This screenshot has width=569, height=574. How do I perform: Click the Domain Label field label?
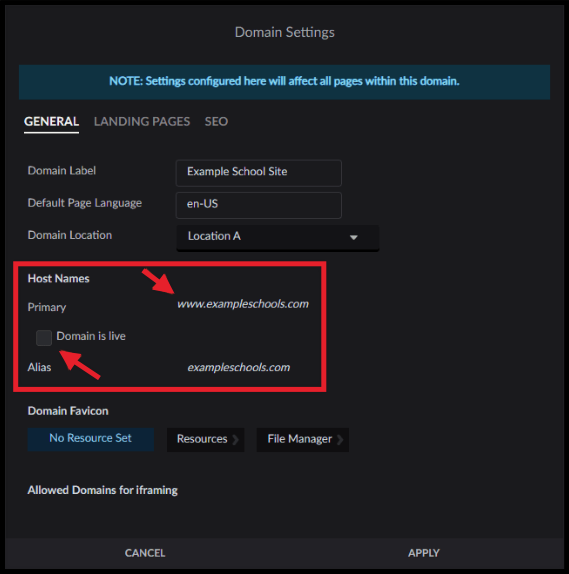[62, 171]
